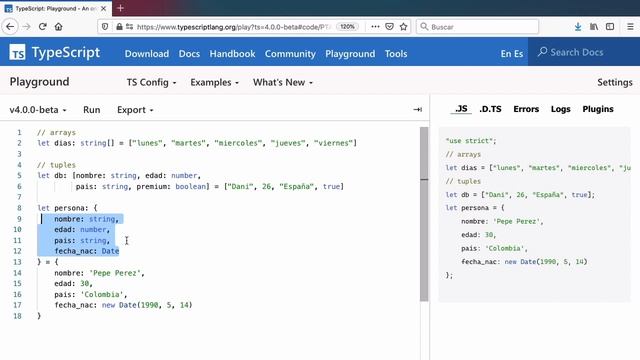The width and height of the screenshot is (640, 360).
Task: Close the TypeScript Playground browser tab
Action: 104,8
